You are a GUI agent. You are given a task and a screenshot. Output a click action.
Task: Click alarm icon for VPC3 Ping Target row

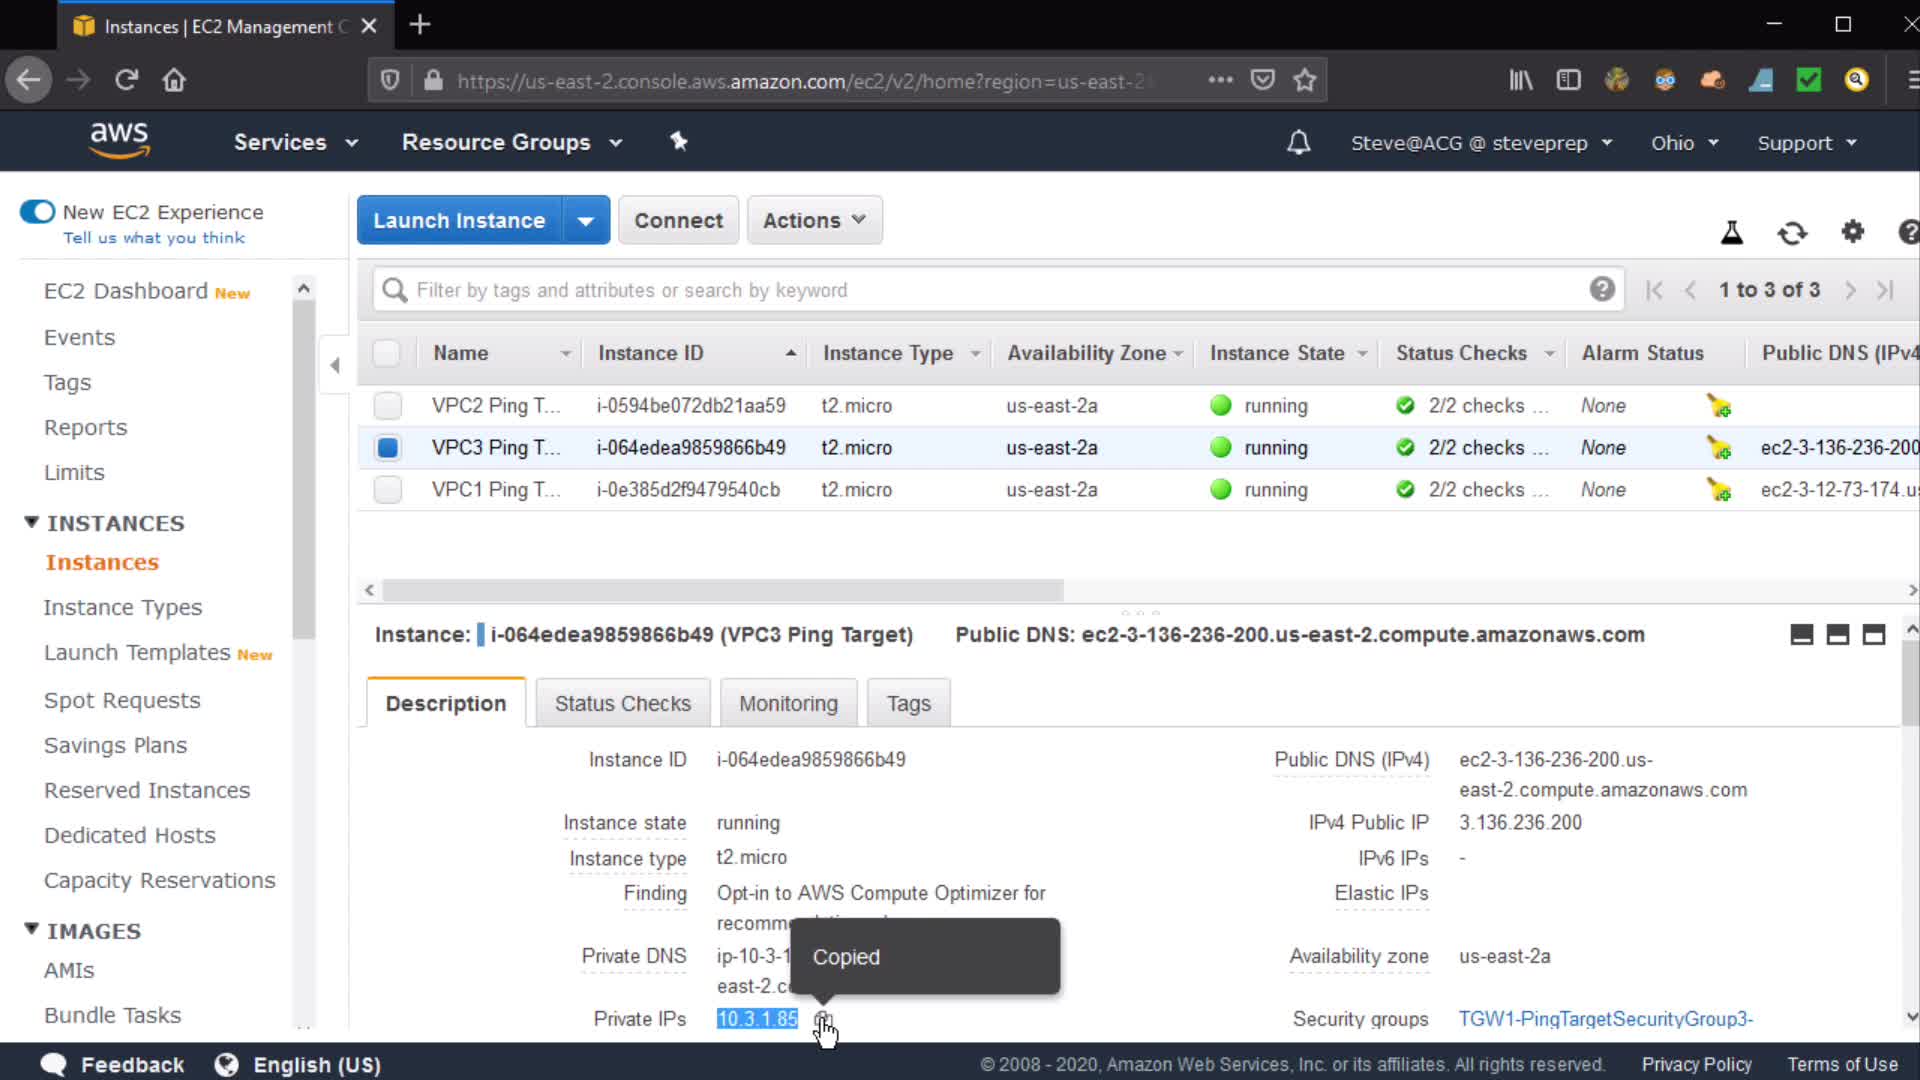click(x=1719, y=448)
